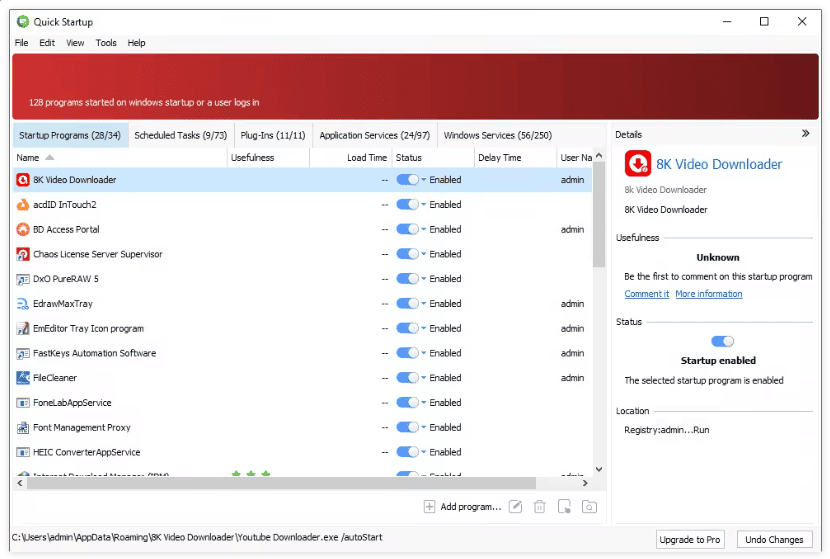This screenshot has height=559, width=830.
Task: Click the Add program... button label
Action: click(471, 507)
